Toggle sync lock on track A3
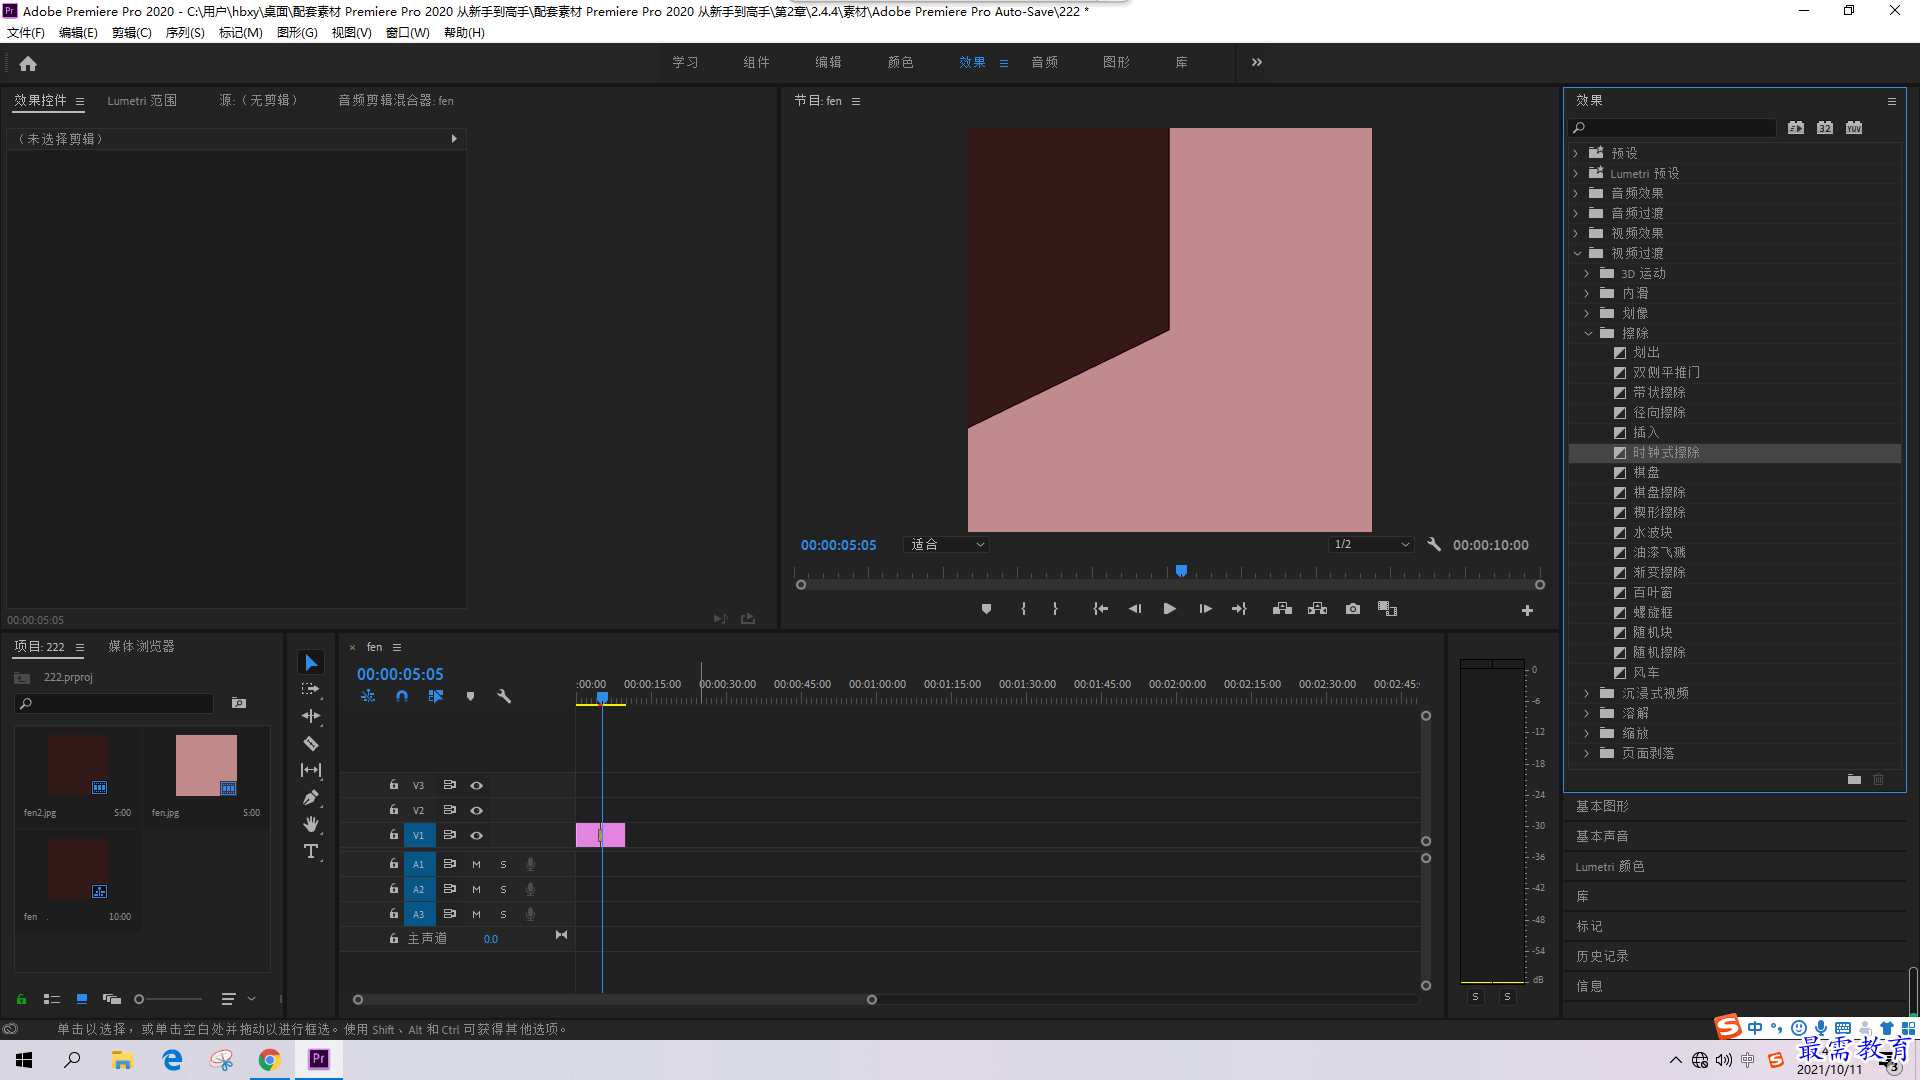Image resolution: width=1920 pixels, height=1080 pixels. 450,914
